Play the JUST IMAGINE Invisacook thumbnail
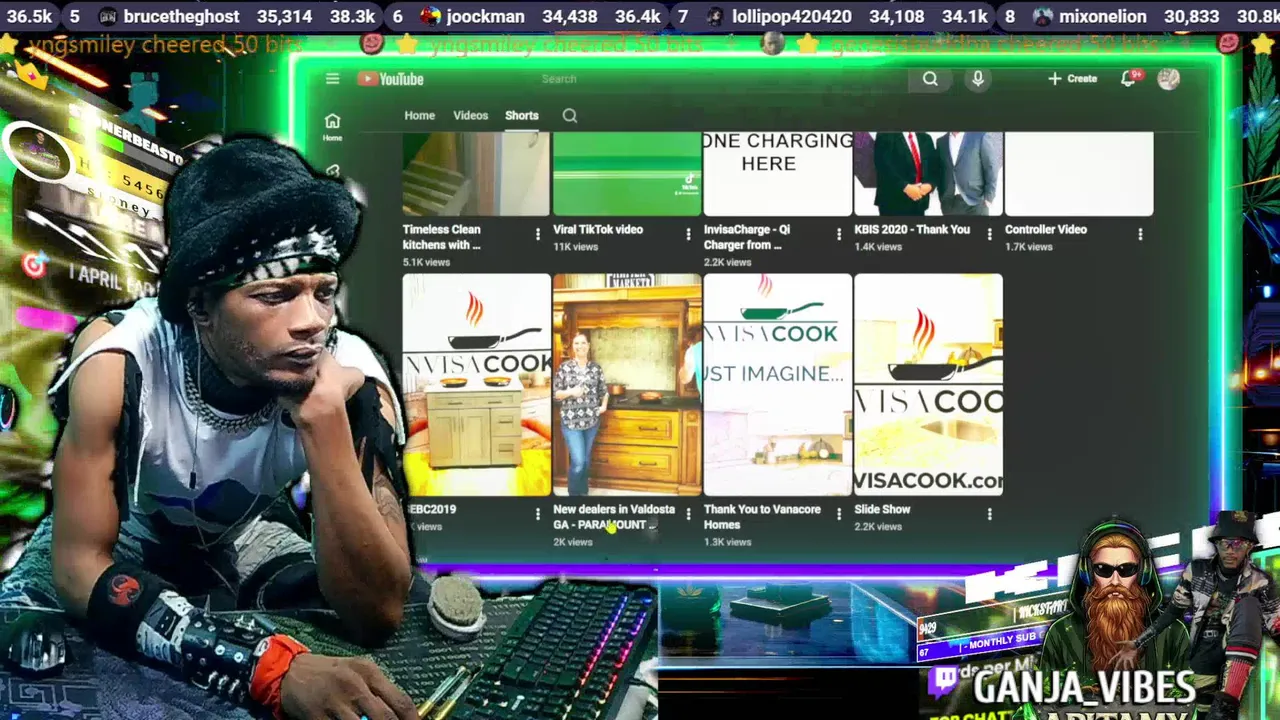The height and width of the screenshot is (720, 1280). pos(778,385)
